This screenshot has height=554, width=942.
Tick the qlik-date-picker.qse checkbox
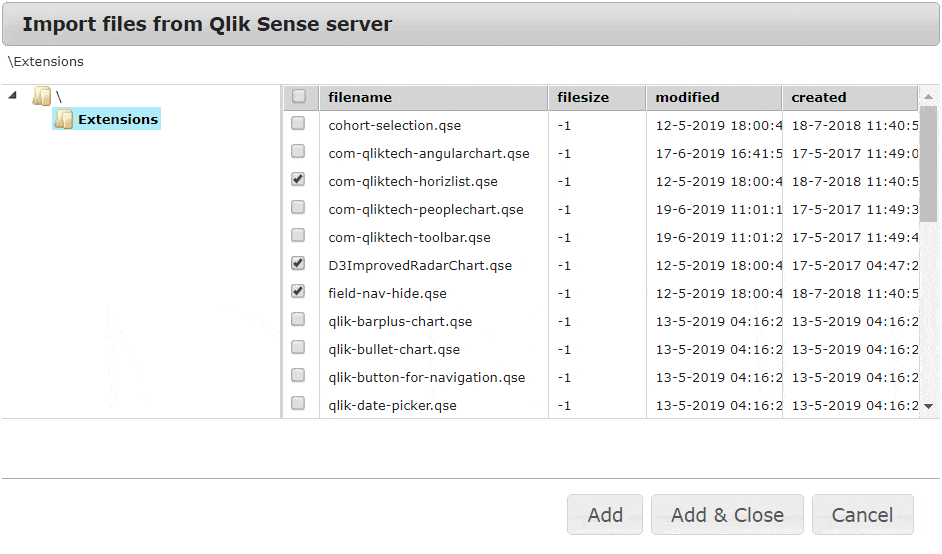click(x=298, y=404)
